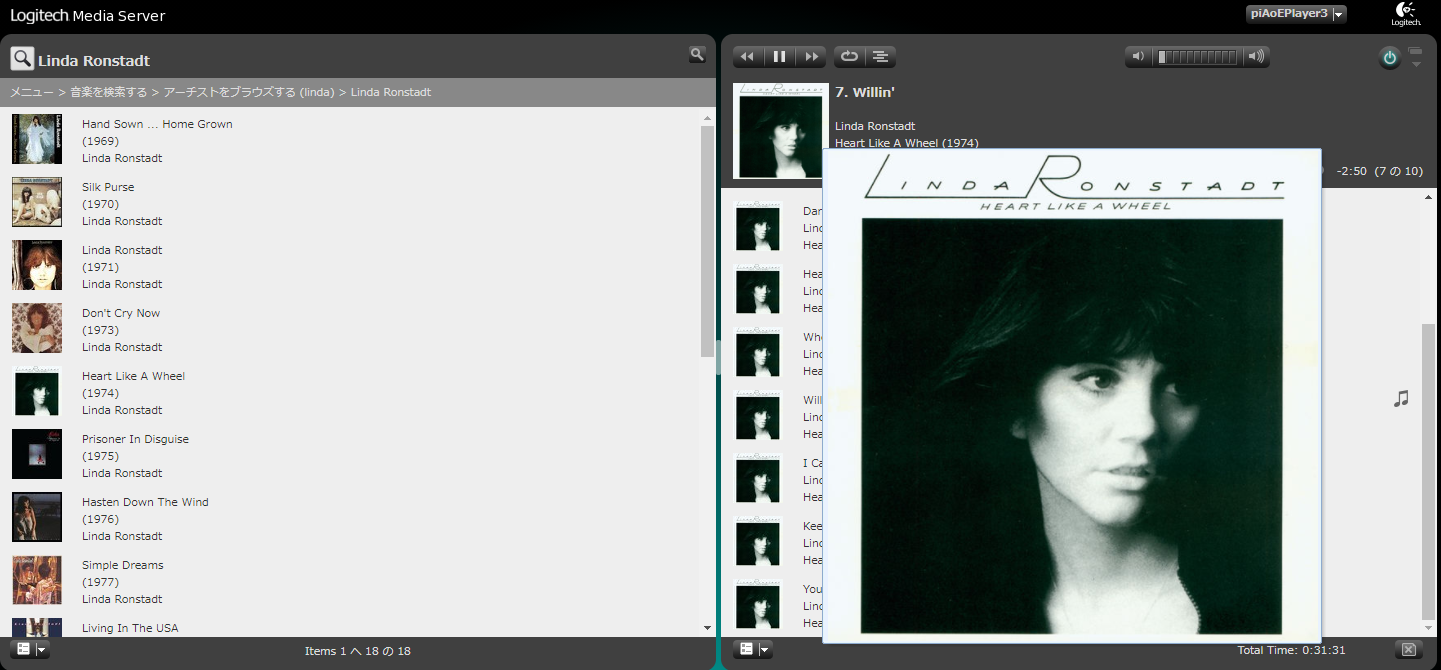1441x670 pixels.
Task: Click Simple Dreams cover thumbnail
Action: 37,580
